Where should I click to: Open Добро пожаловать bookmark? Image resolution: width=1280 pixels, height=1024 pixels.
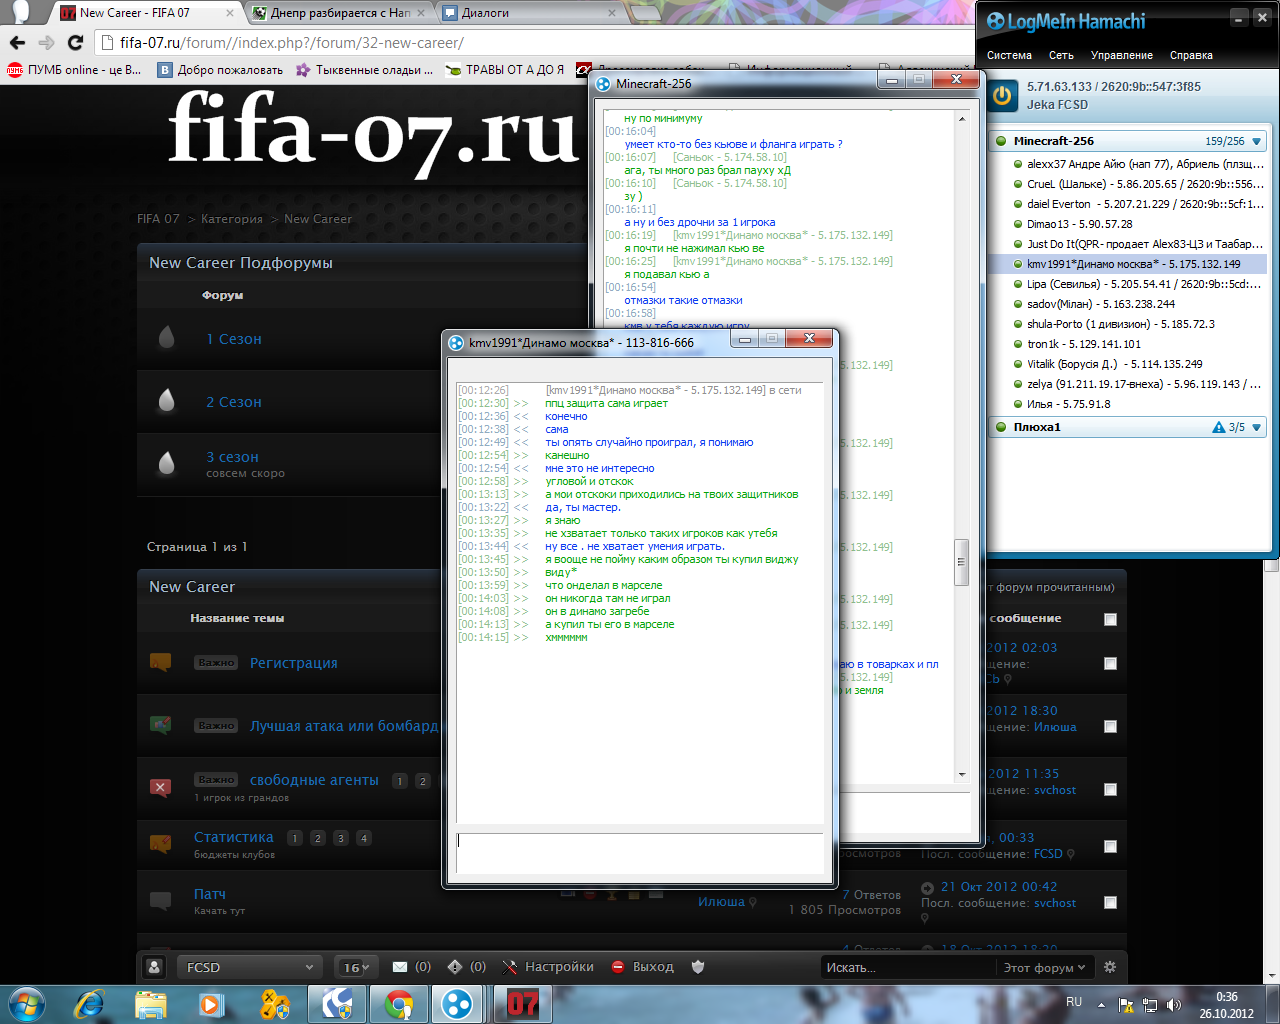[x=220, y=70]
